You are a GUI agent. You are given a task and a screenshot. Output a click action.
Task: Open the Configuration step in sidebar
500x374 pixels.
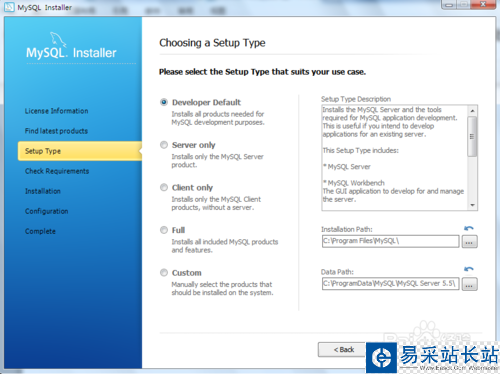(x=46, y=211)
